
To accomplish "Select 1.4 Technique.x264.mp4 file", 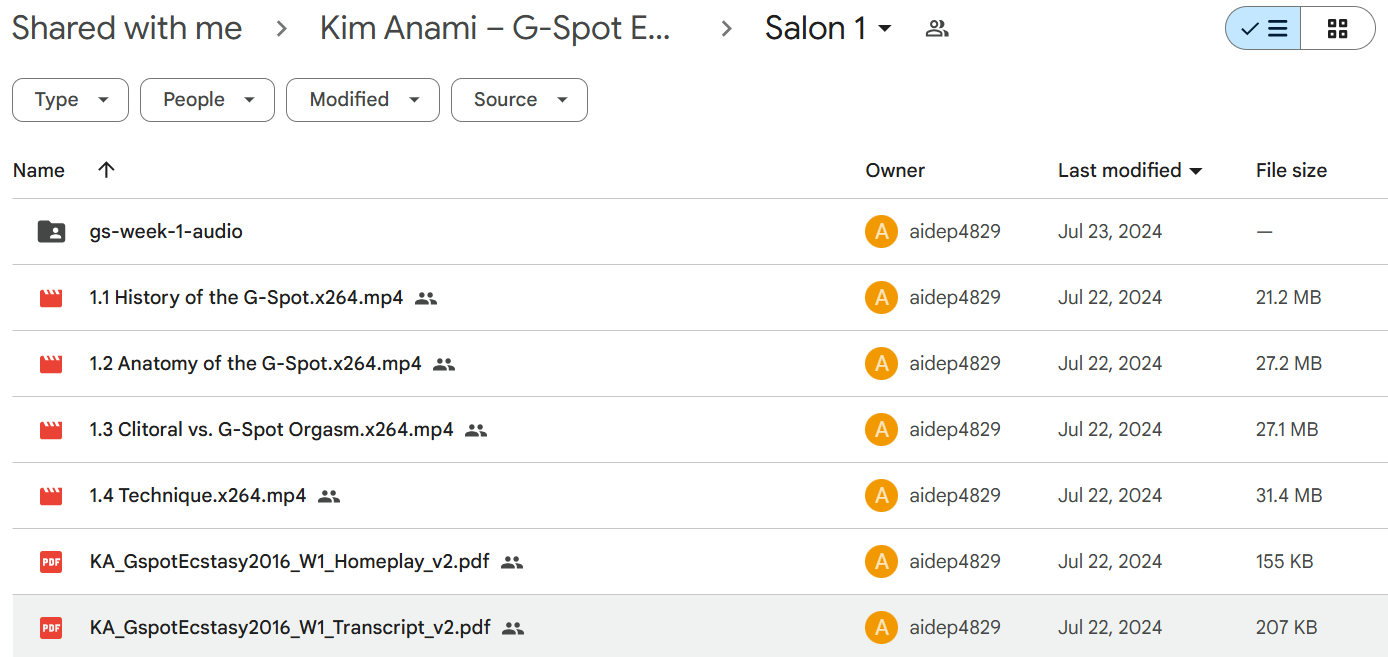I will [x=198, y=495].
